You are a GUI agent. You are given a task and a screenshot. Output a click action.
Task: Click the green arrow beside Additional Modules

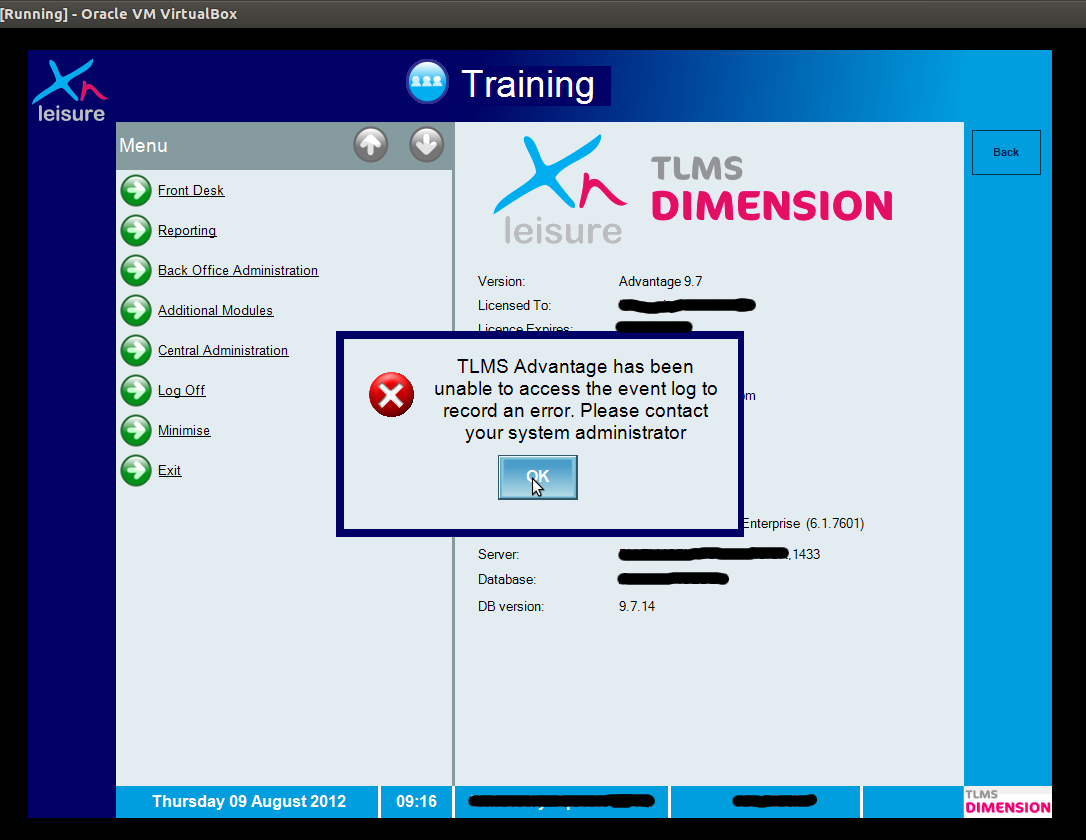(x=136, y=310)
